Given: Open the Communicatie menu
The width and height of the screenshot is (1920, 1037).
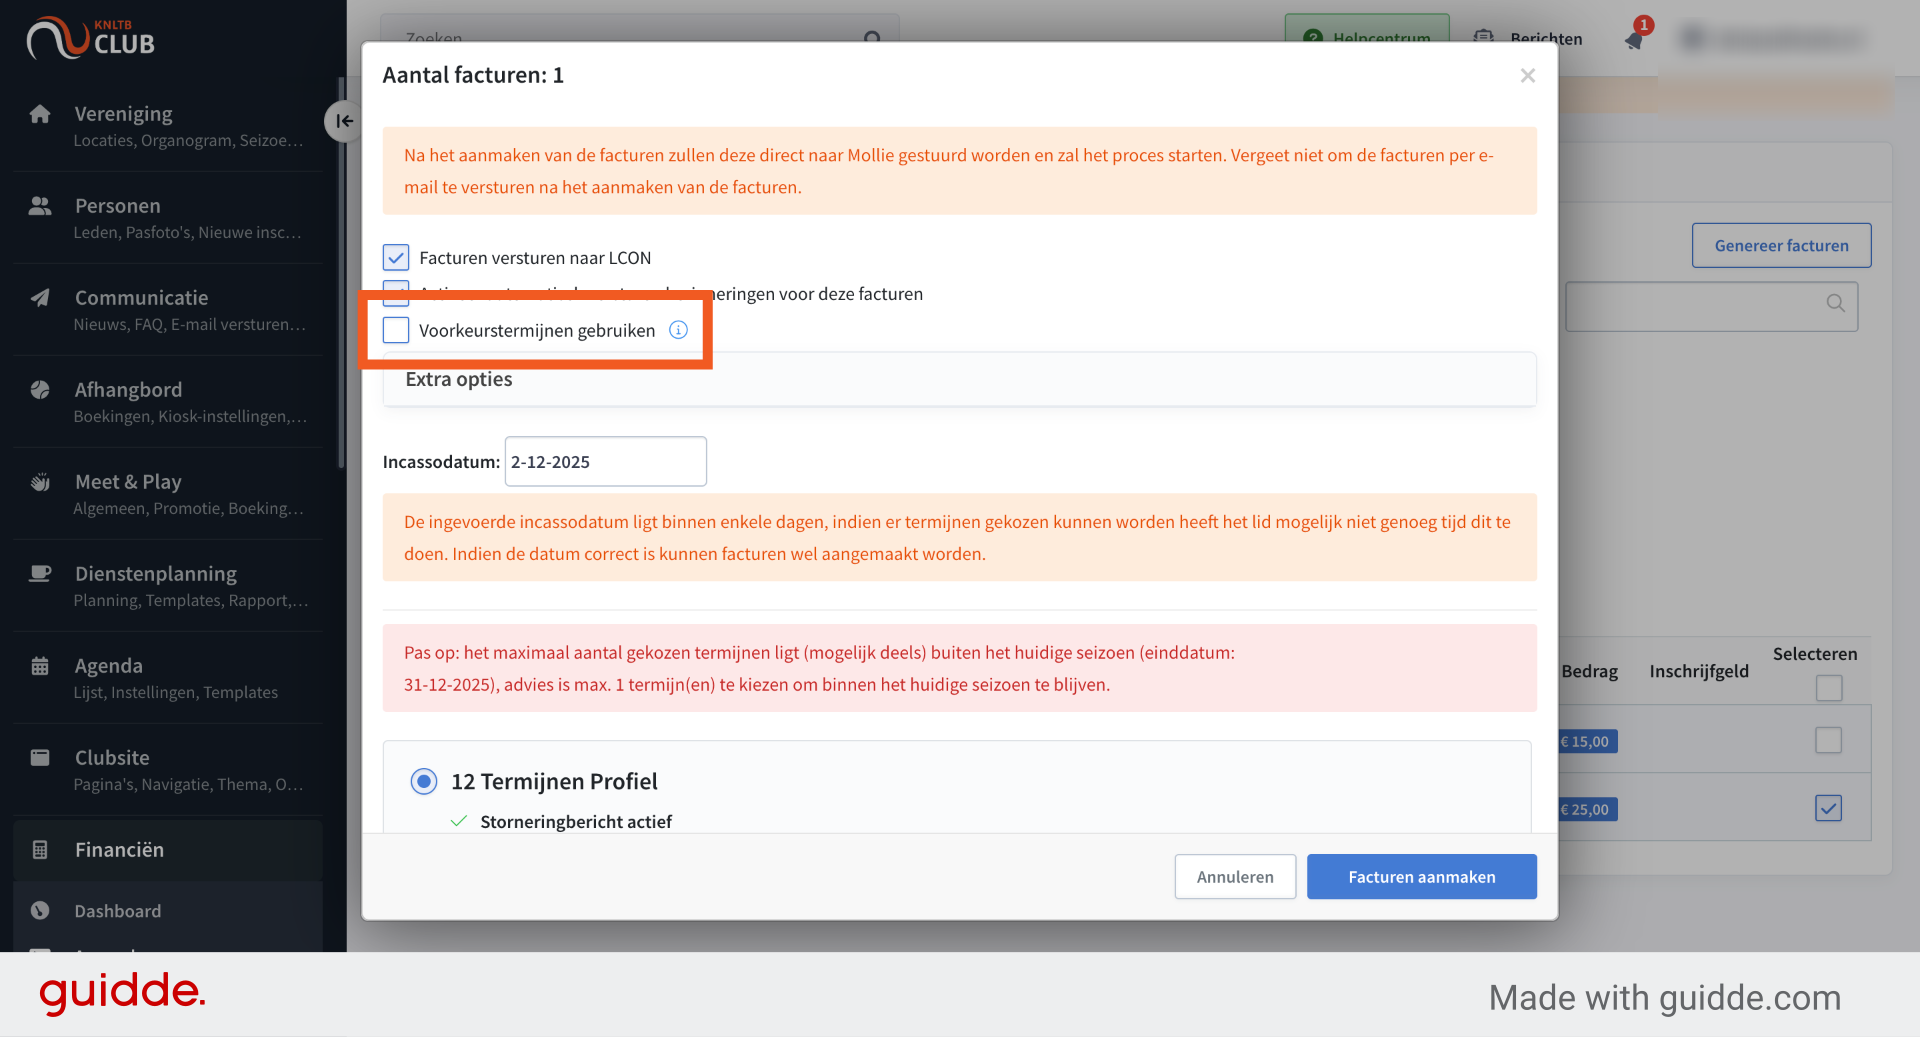Looking at the screenshot, I should click(x=168, y=309).
